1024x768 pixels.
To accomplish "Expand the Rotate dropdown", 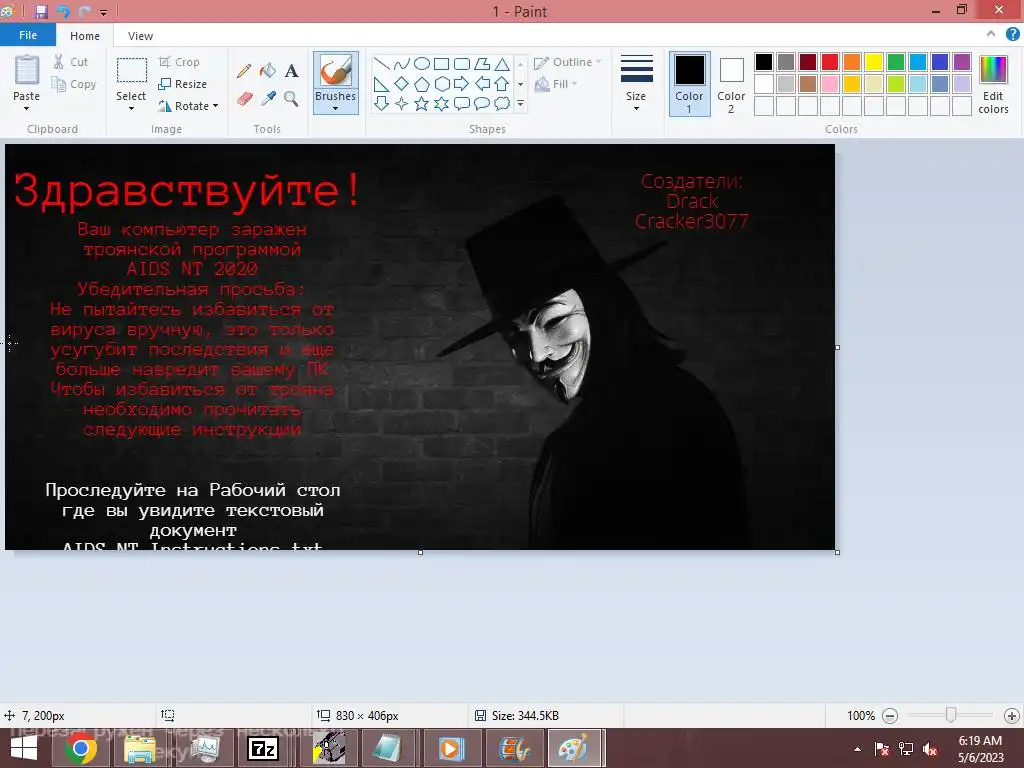I will 216,106.
